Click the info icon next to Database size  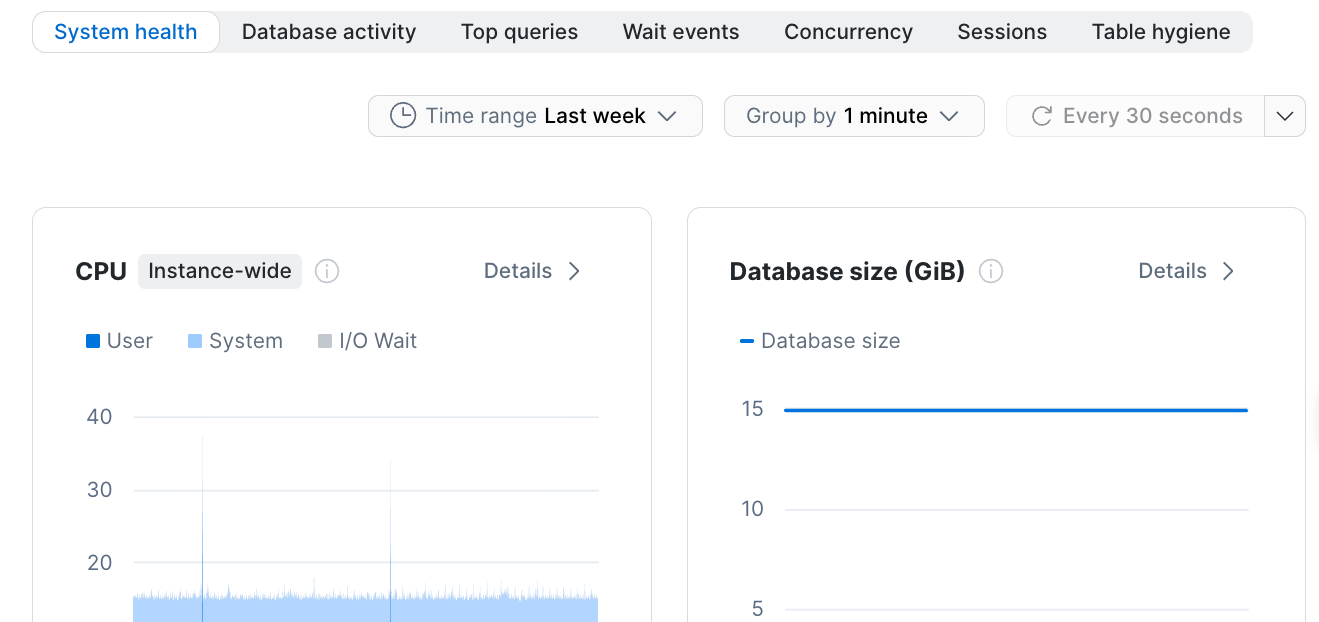991,271
